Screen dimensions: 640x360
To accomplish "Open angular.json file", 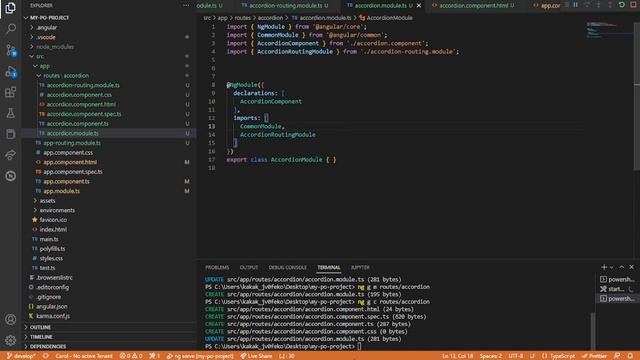I will coord(51,306).
